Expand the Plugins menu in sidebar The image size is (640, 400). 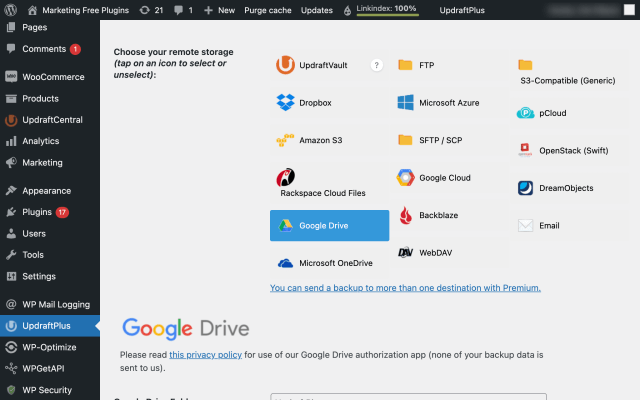(37, 212)
